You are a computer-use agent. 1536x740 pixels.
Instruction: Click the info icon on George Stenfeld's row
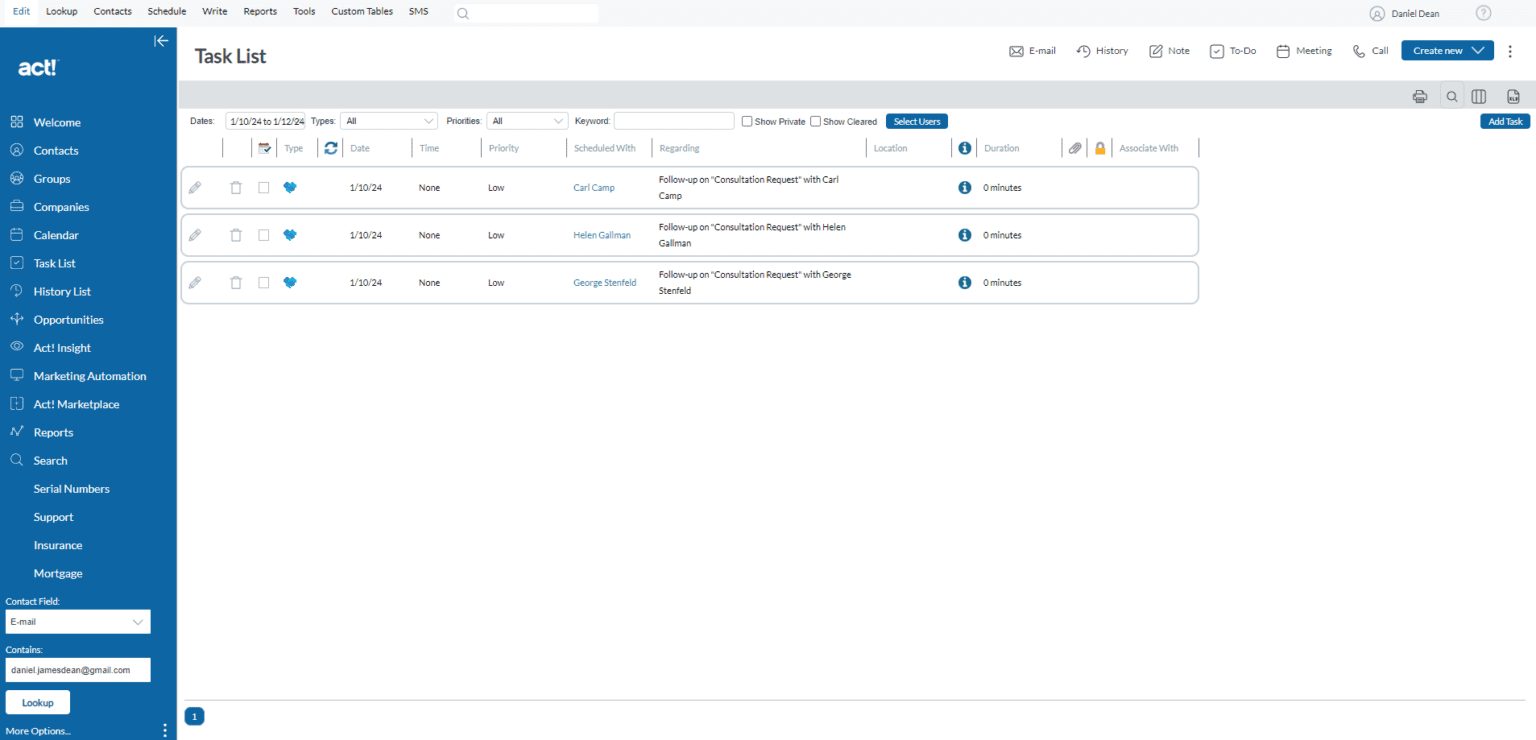coord(963,282)
